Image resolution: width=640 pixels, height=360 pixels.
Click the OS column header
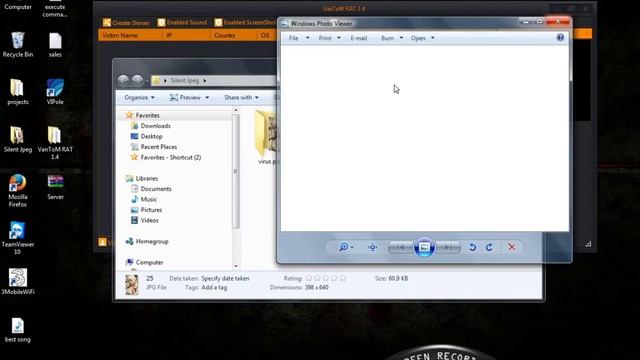267,36
